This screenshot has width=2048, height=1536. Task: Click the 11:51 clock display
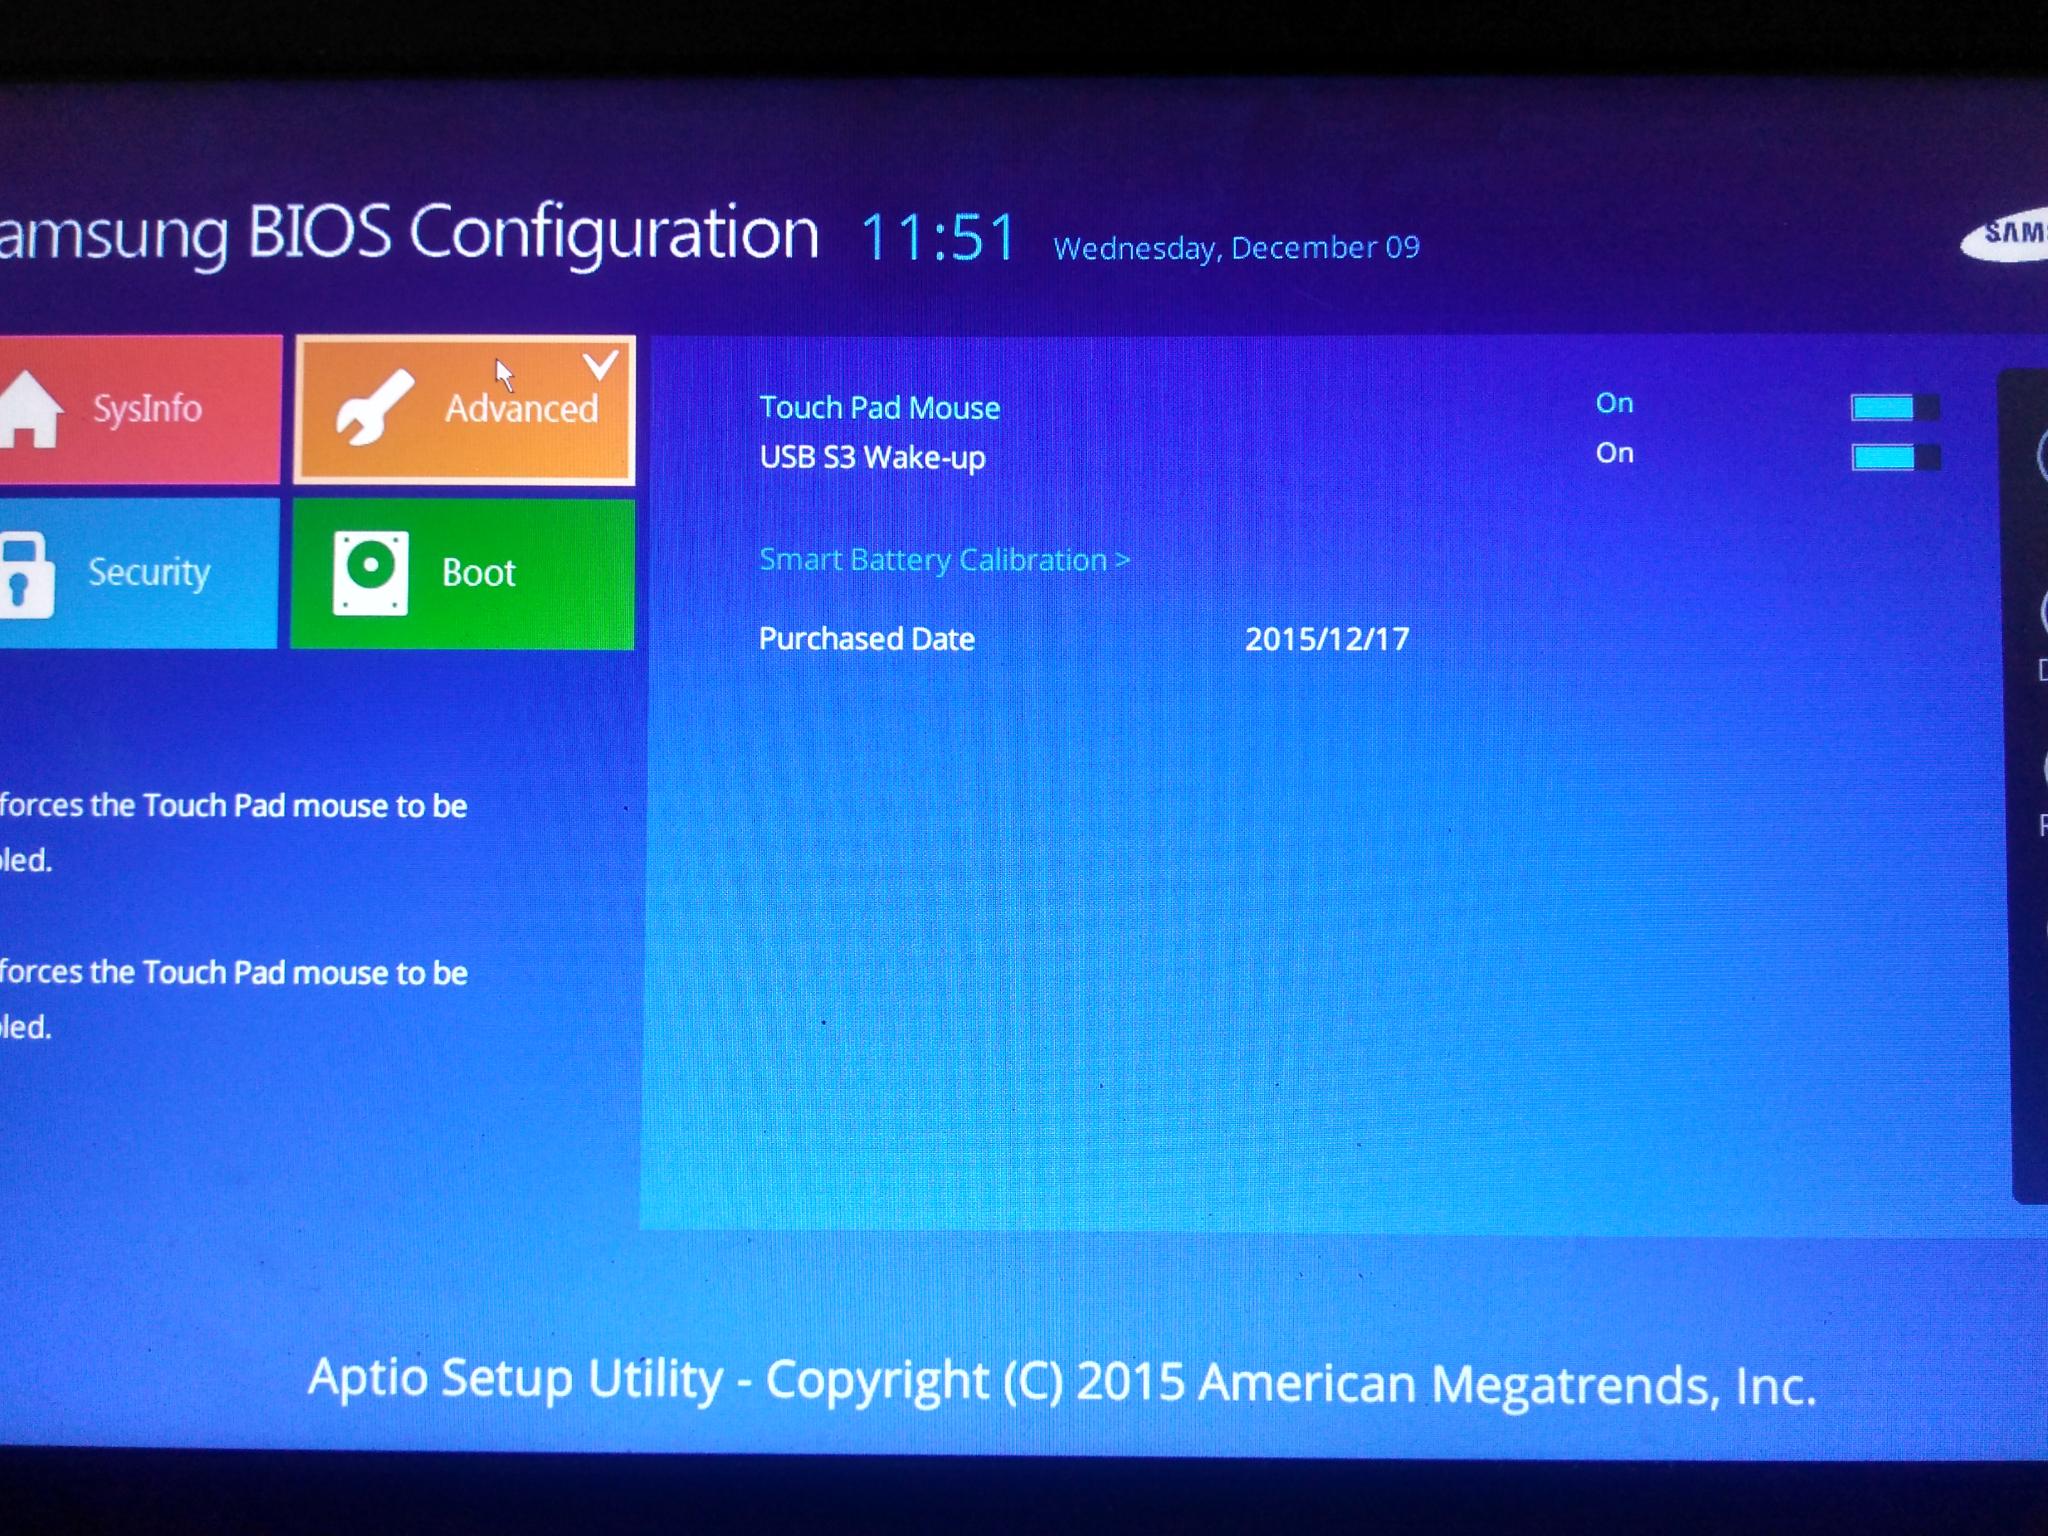pyautogui.click(x=938, y=238)
